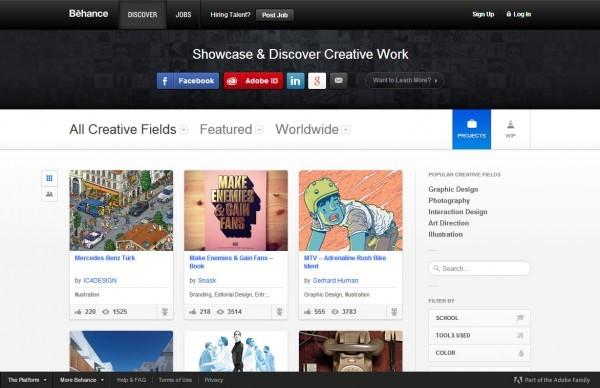Image resolution: width=600 pixels, height=388 pixels.
Task: Click the Tools Used filter icon
Action: (520, 335)
